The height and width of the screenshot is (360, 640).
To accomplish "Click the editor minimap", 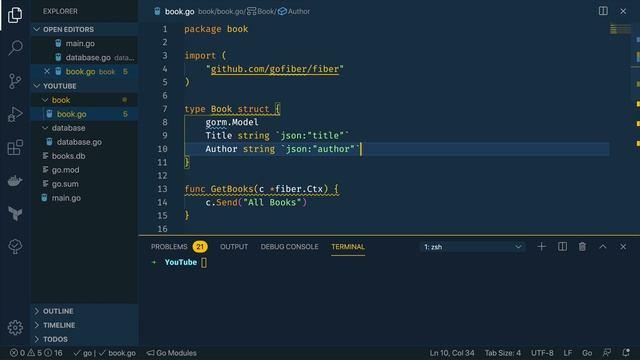I will (620, 29).
